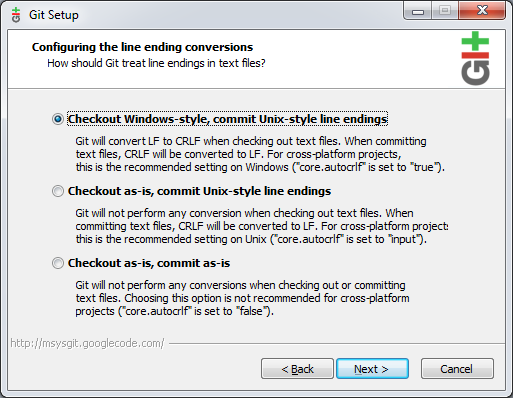Click the core.autocrlf true description paragraph
Image resolution: width=513 pixels, height=398 pixels.
[260, 154]
